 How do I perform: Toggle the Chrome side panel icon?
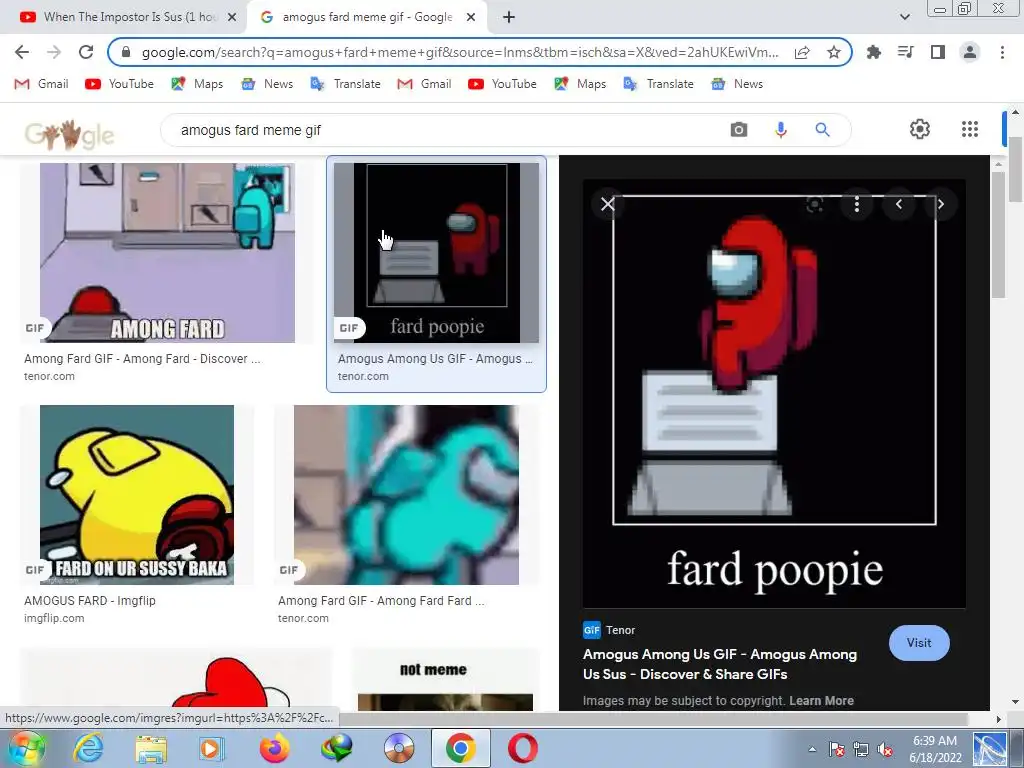pyautogui.click(x=937, y=52)
